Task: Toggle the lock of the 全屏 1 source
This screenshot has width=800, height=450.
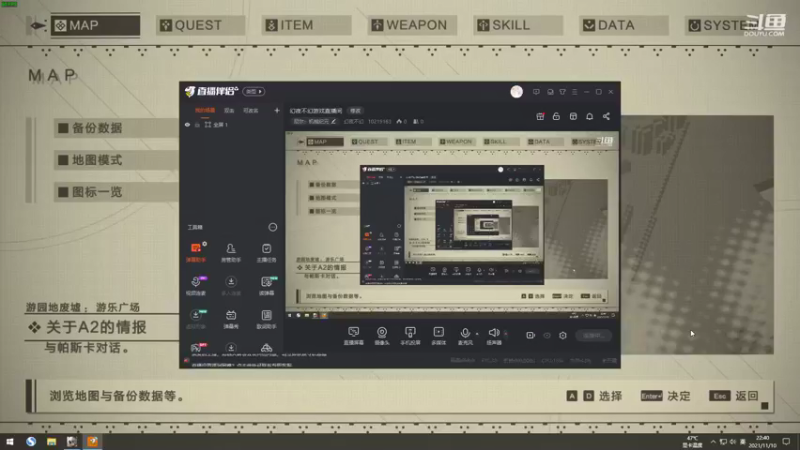Action: coord(197,124)
